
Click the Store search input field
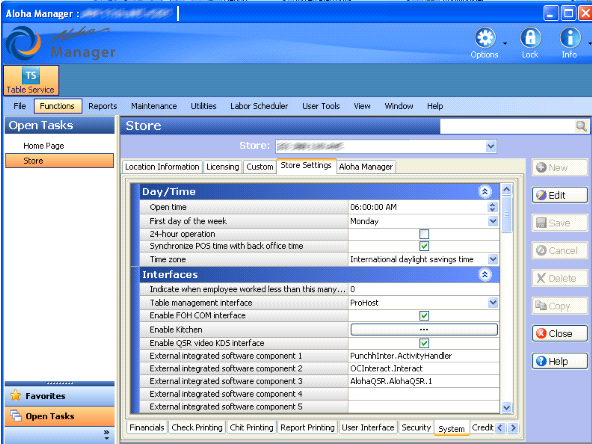point(507,126)
